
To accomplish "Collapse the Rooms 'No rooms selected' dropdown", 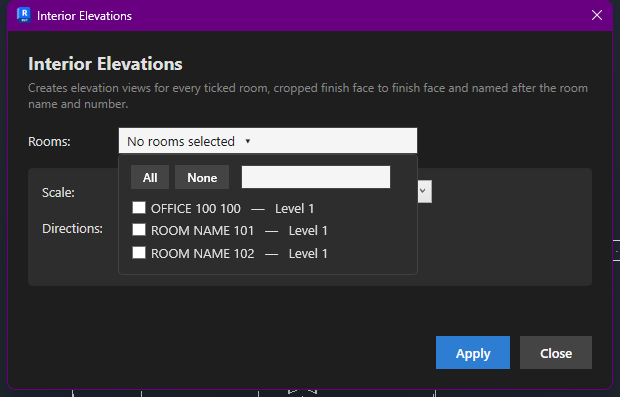I will click(268, 141).
